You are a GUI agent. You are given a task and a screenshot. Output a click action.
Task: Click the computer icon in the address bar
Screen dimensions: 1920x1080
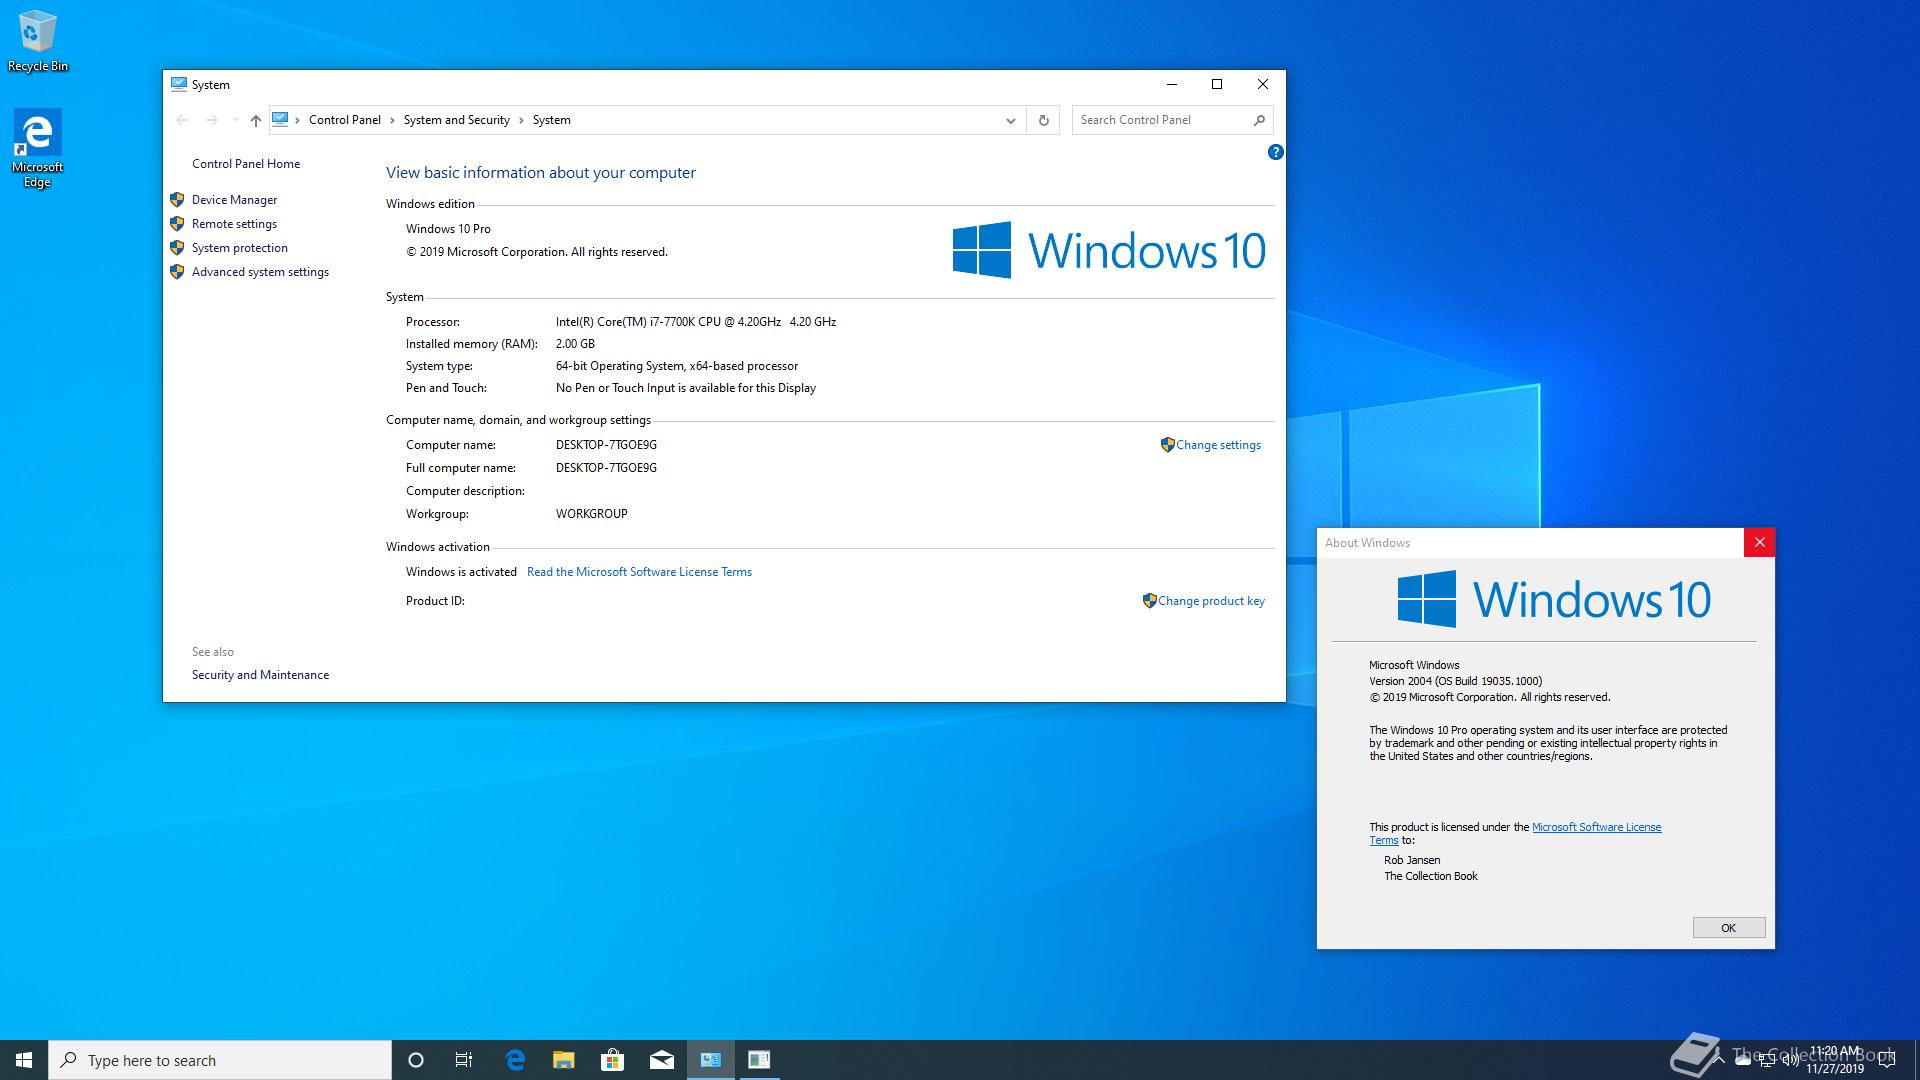point(280,120)
